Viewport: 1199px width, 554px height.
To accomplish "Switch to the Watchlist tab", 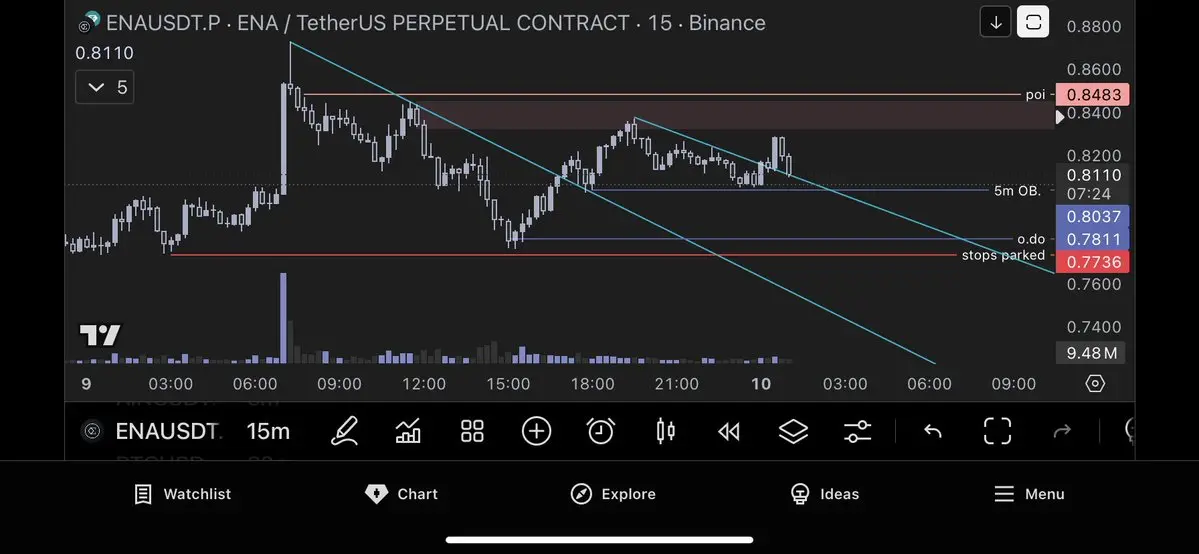I will coord(182,494).
